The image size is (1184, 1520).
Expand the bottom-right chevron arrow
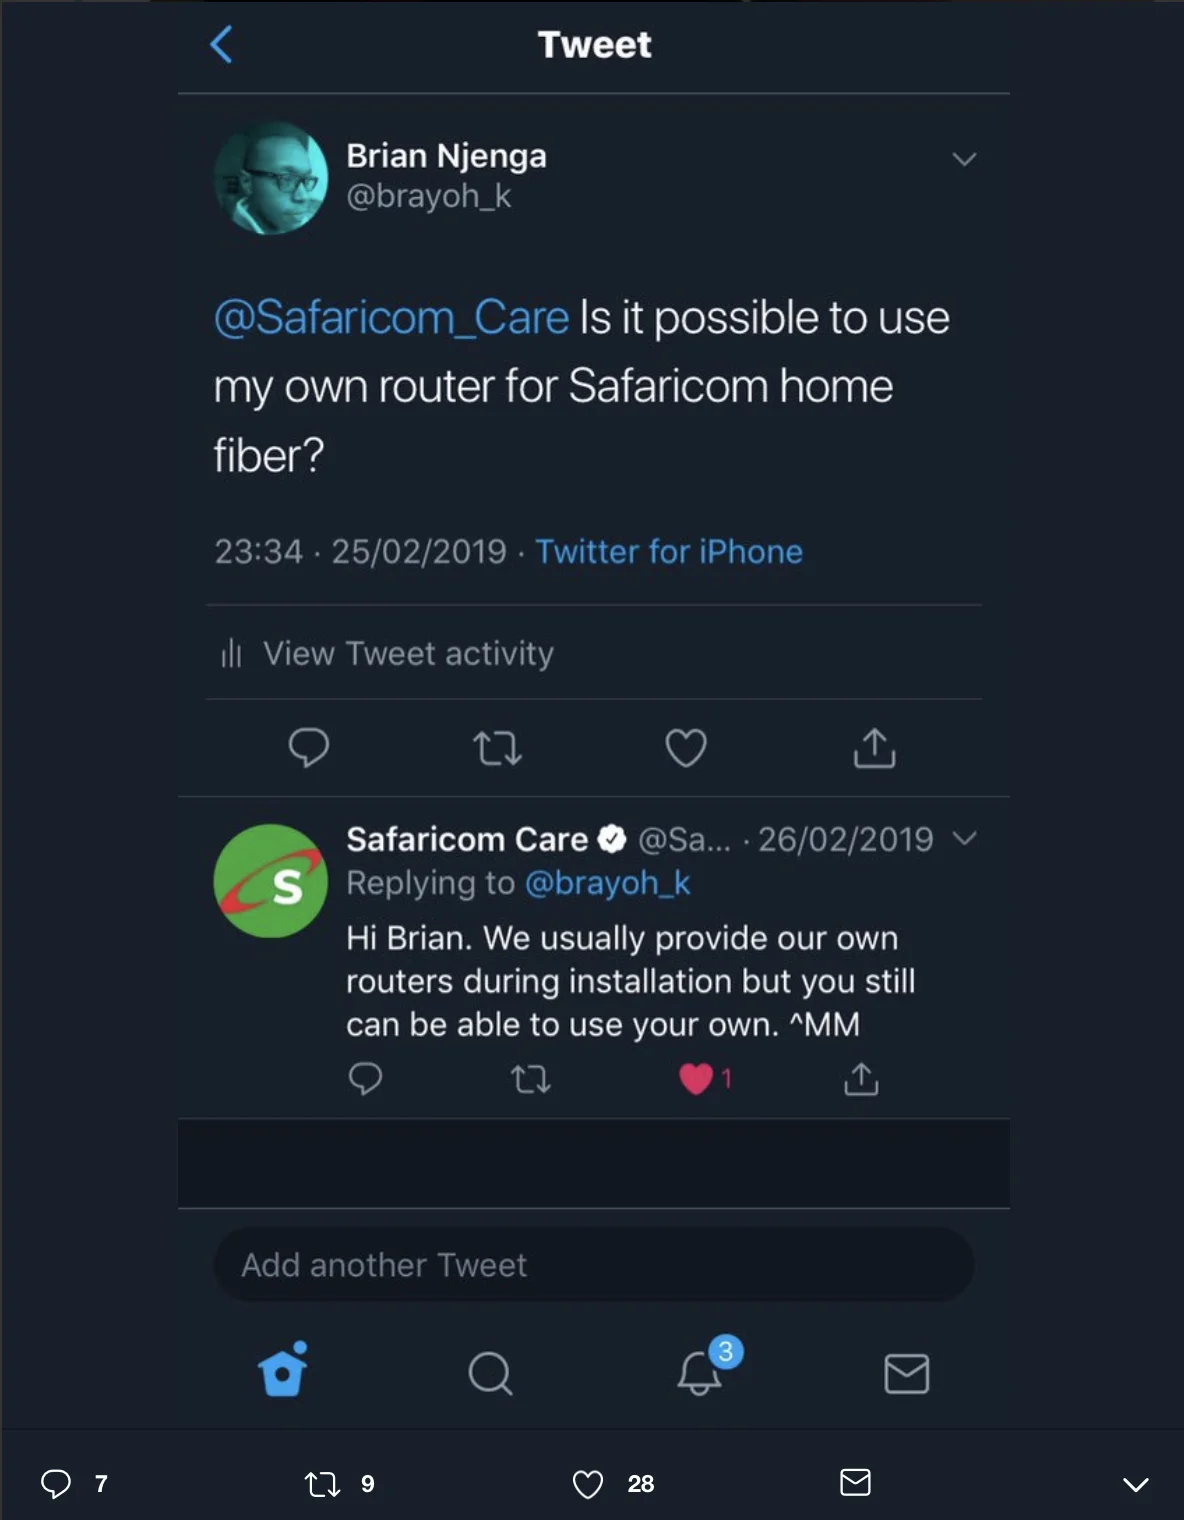pyautogui.click(x=1135, y=1484)
